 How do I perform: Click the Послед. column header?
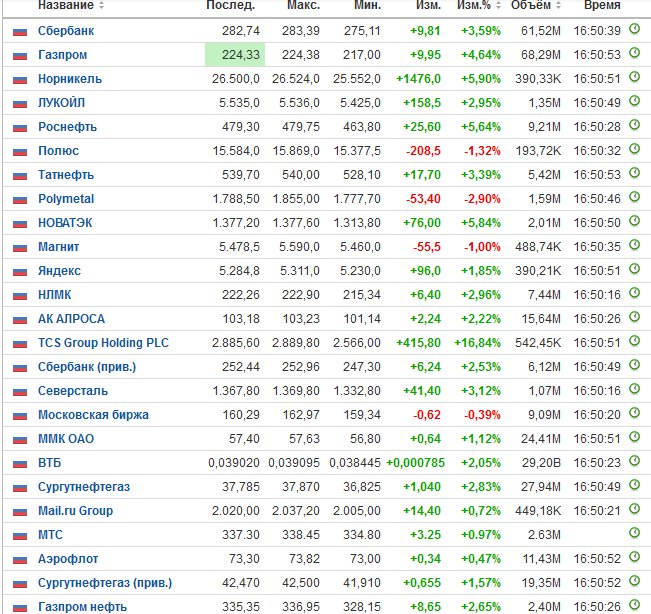click(x=230, y=5)
